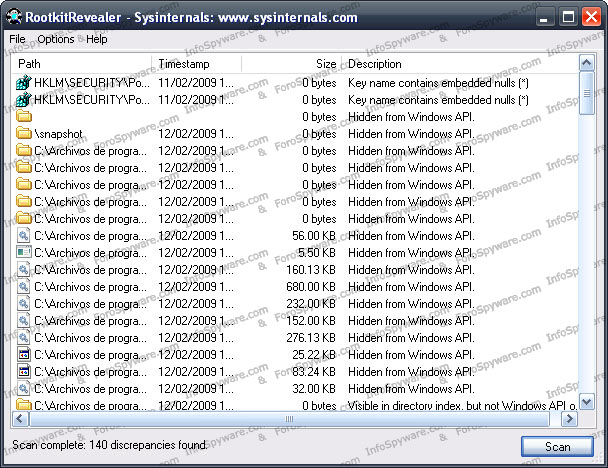Click the file icon in the 276.13 KB row
Screen dimensions: 608x468
tap(24, 338)
